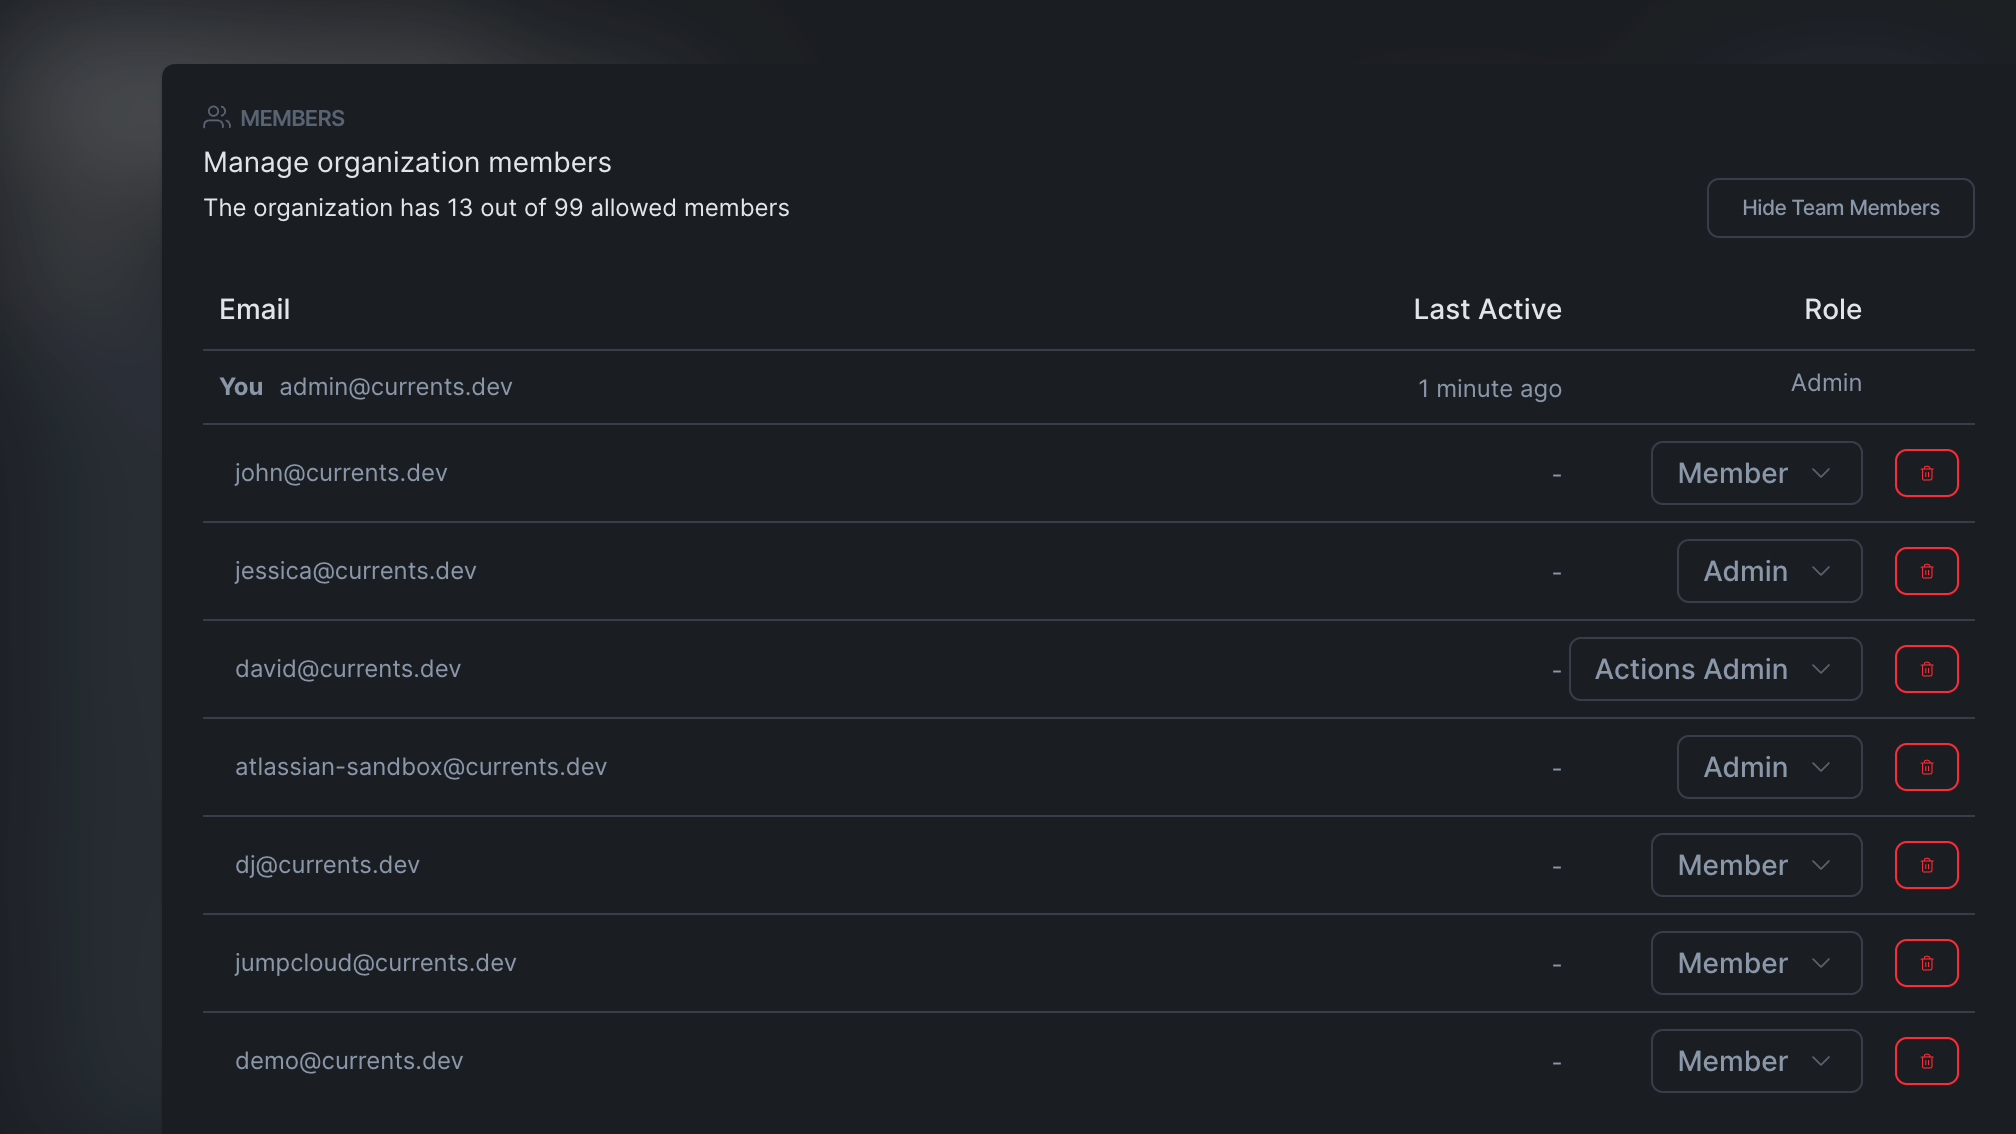
Task: Delete atlassian-sandbox@currents.dev via trash icon
Action: (1926, 767)
